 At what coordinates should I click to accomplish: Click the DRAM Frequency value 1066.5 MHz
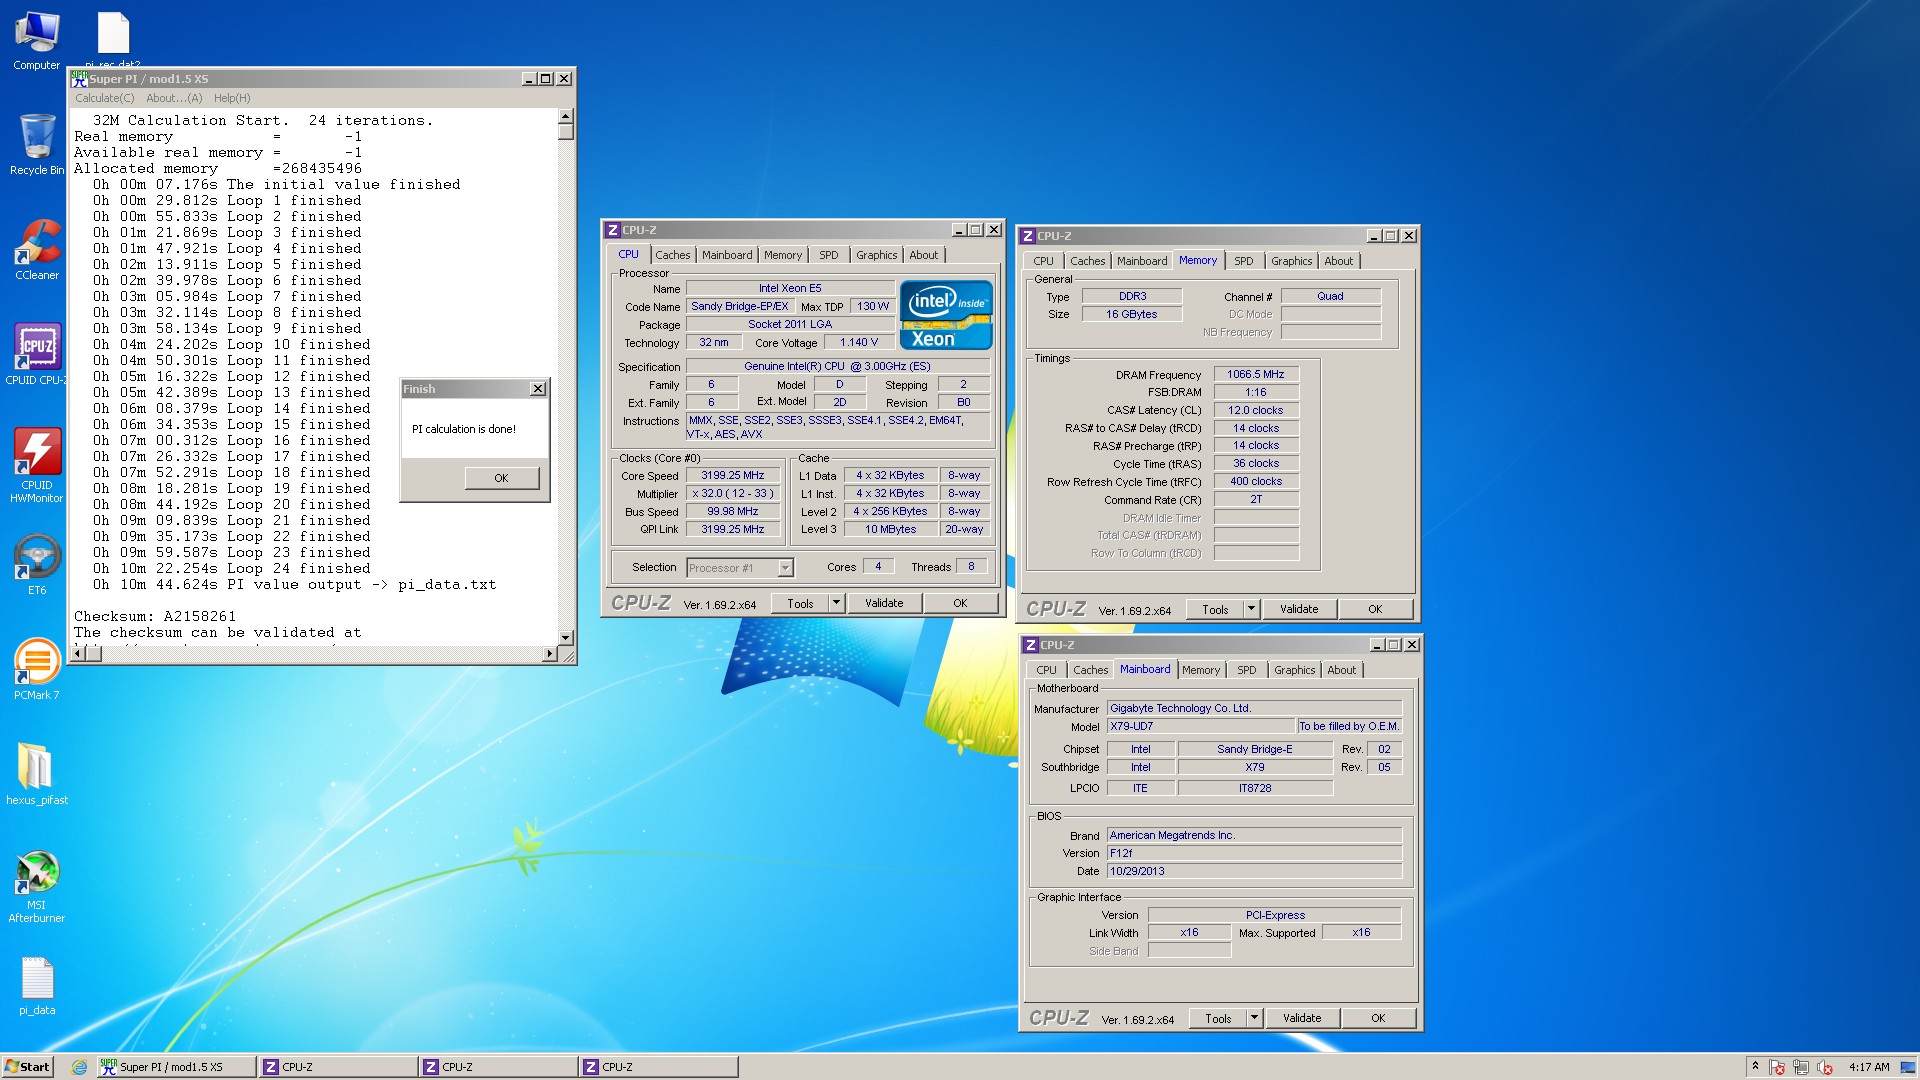1256,374
